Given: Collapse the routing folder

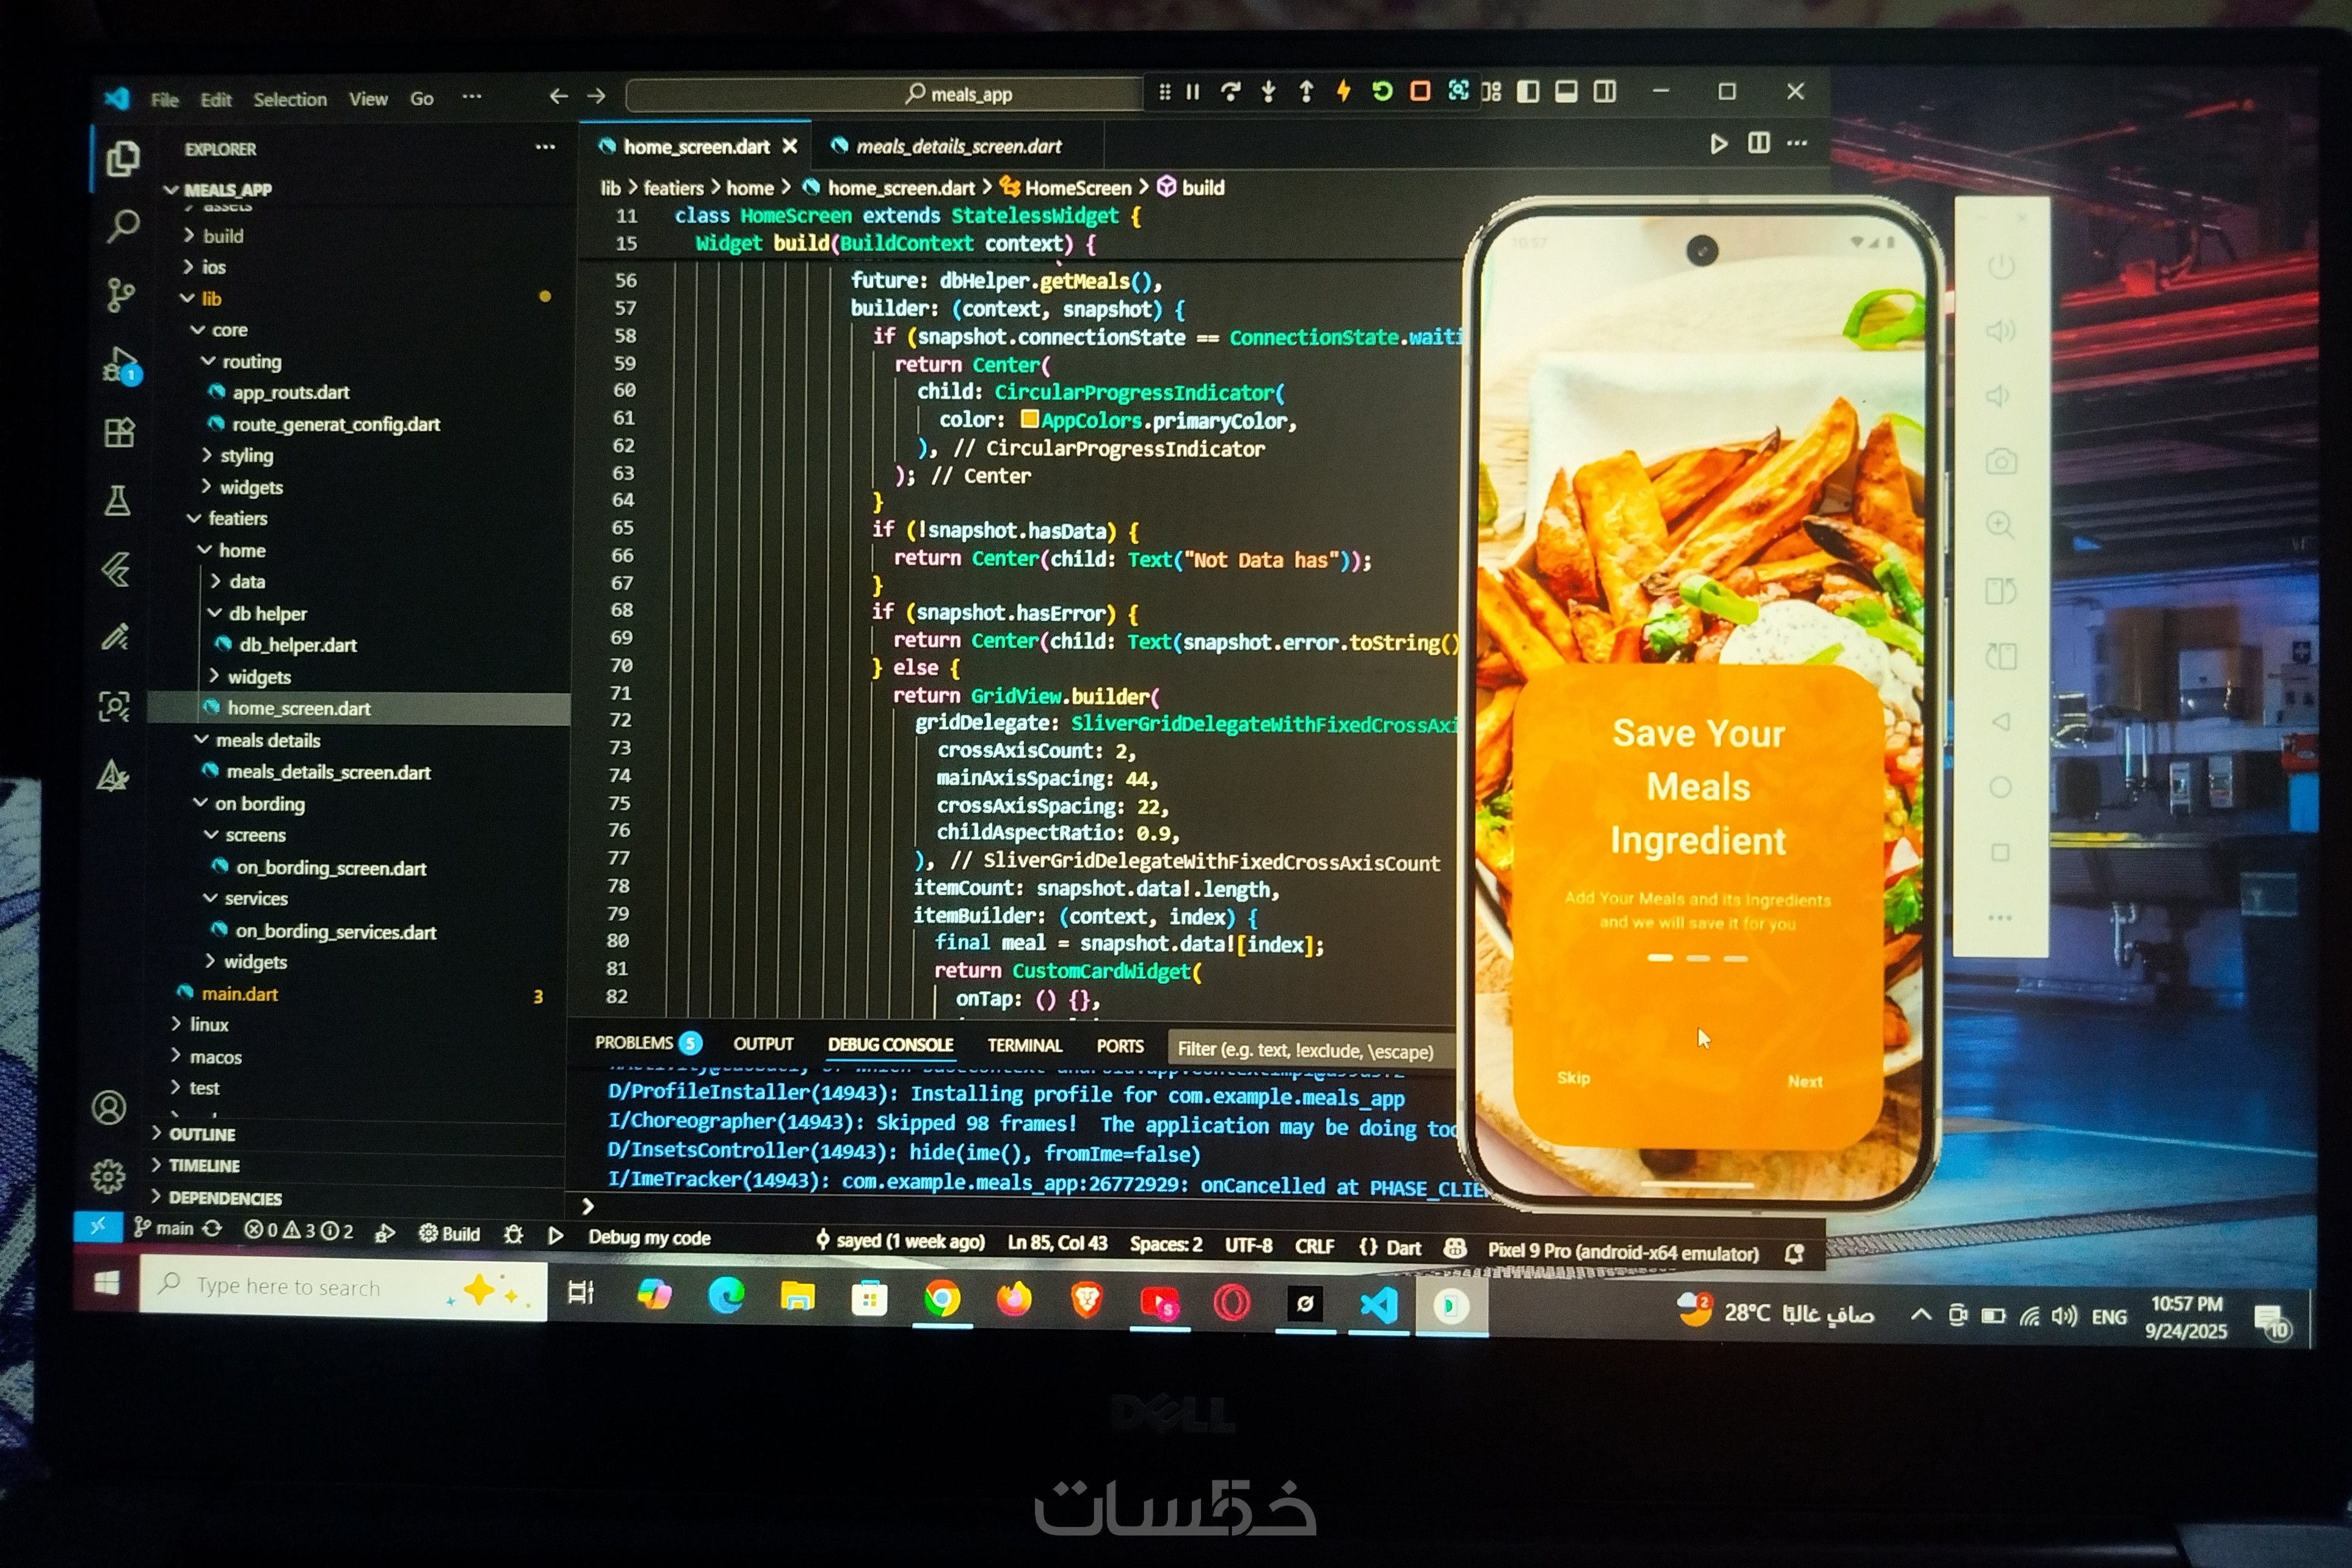Looking at the screenshot, I should [x=251, y=361].
